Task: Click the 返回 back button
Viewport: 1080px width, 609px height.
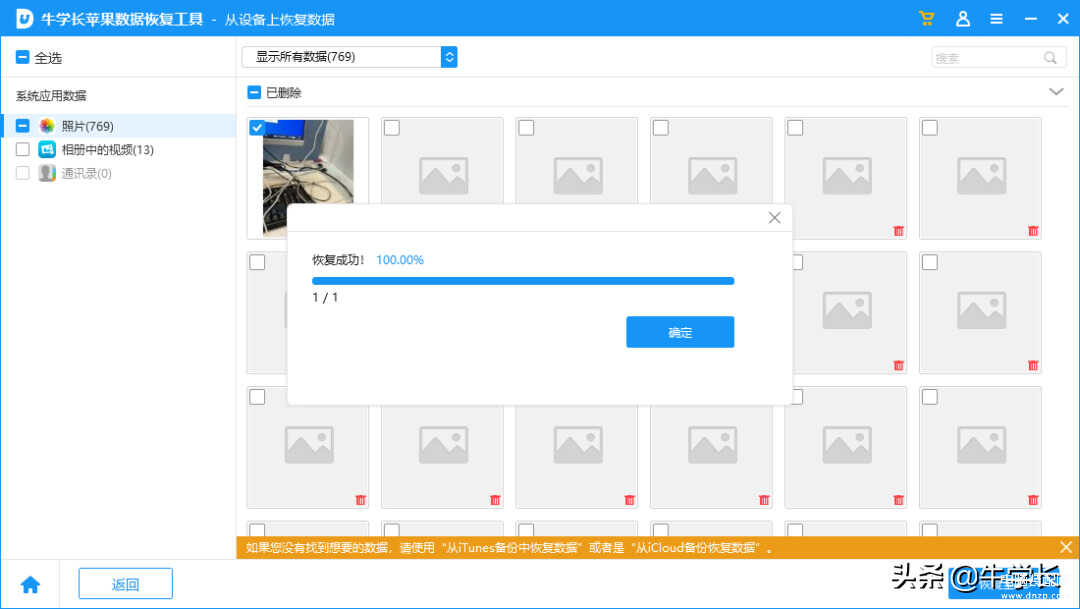Action: 125,584
